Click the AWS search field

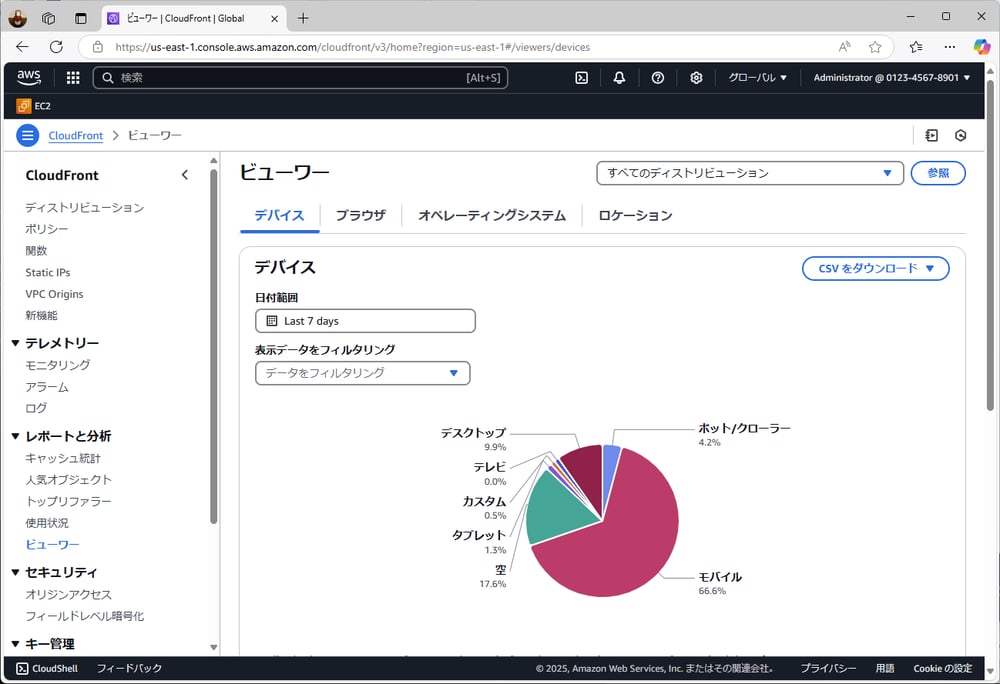pos(300,78)
